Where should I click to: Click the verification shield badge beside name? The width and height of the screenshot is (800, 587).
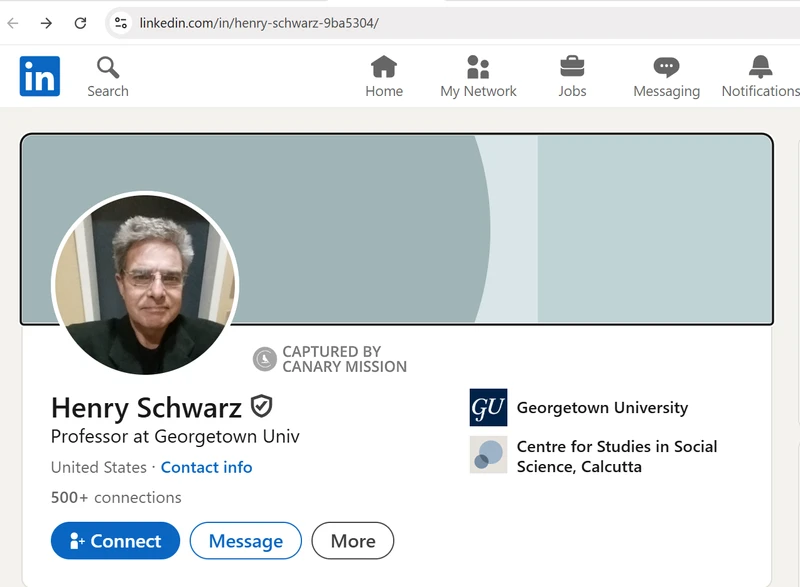pos(261,406)
